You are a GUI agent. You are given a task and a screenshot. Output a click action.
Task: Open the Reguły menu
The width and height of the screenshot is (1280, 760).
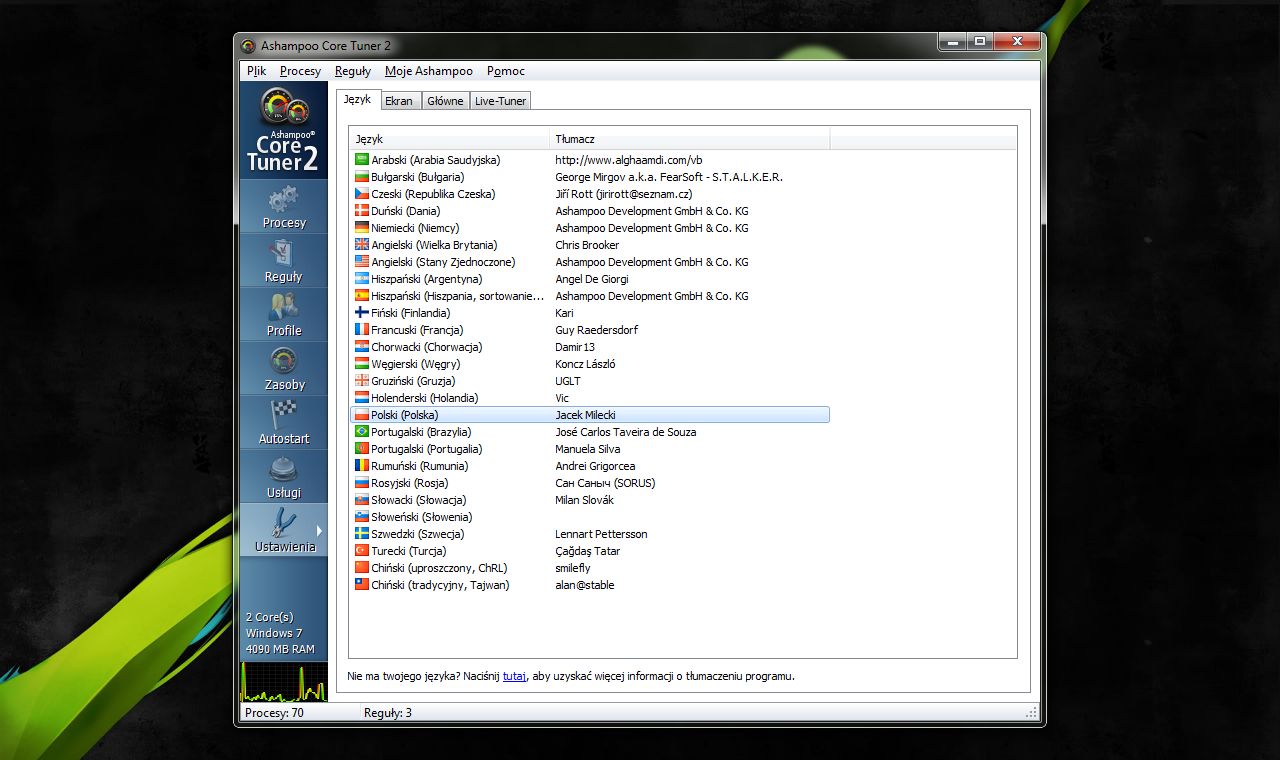click(353, 71)
